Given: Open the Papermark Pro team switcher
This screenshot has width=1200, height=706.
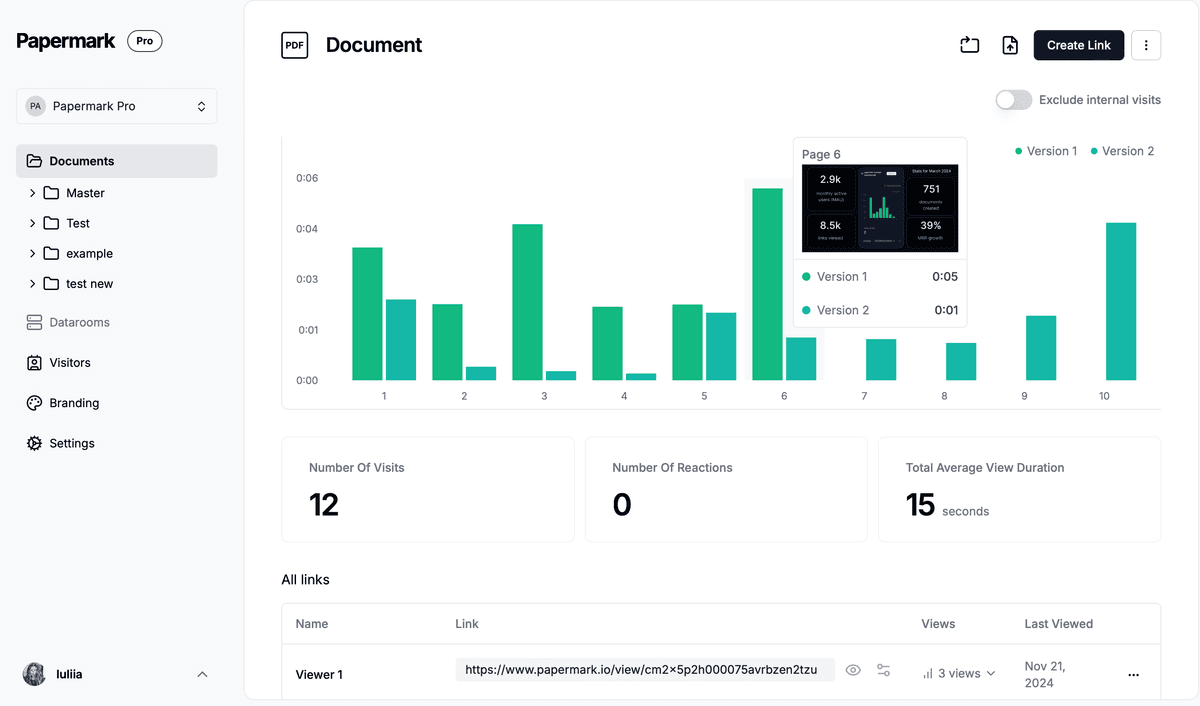Looking at the screenshot, I should pyautogui.click(x=116, y=106).
